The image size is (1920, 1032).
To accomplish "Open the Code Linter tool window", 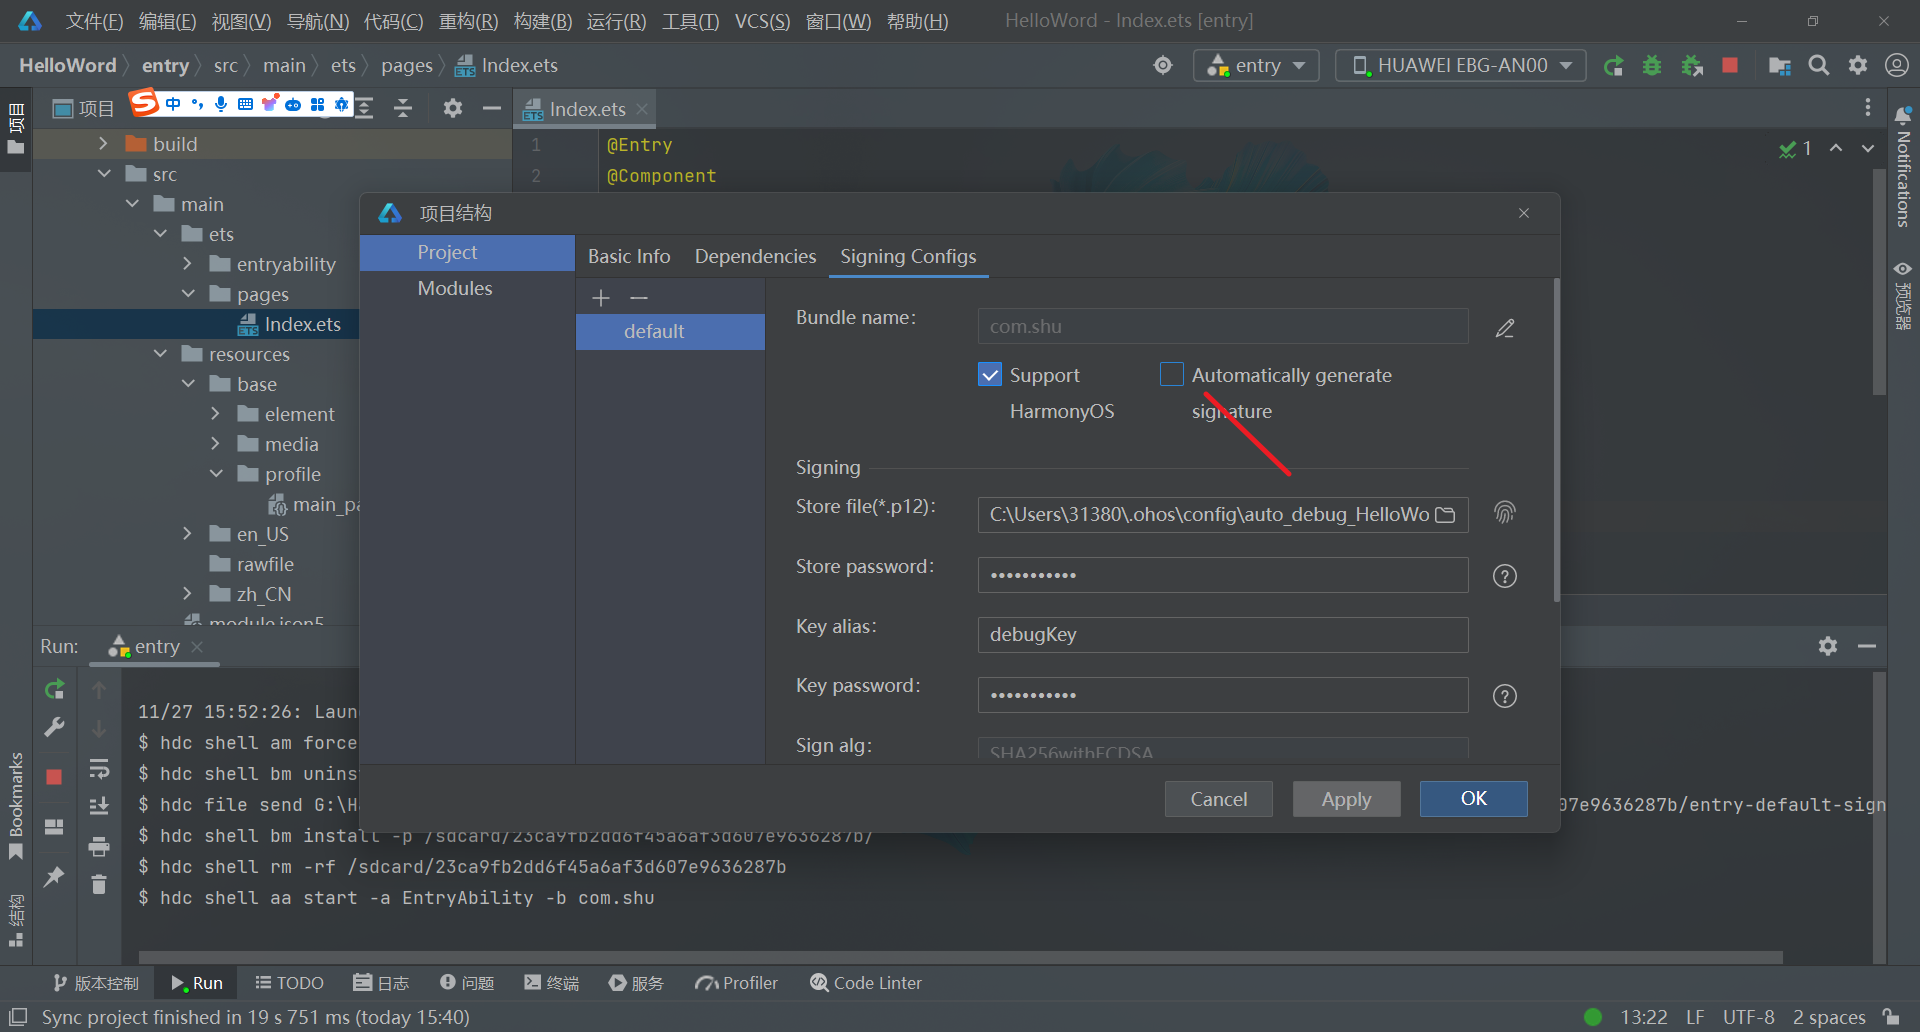I will pyautogui.click(x=866, y=983).
